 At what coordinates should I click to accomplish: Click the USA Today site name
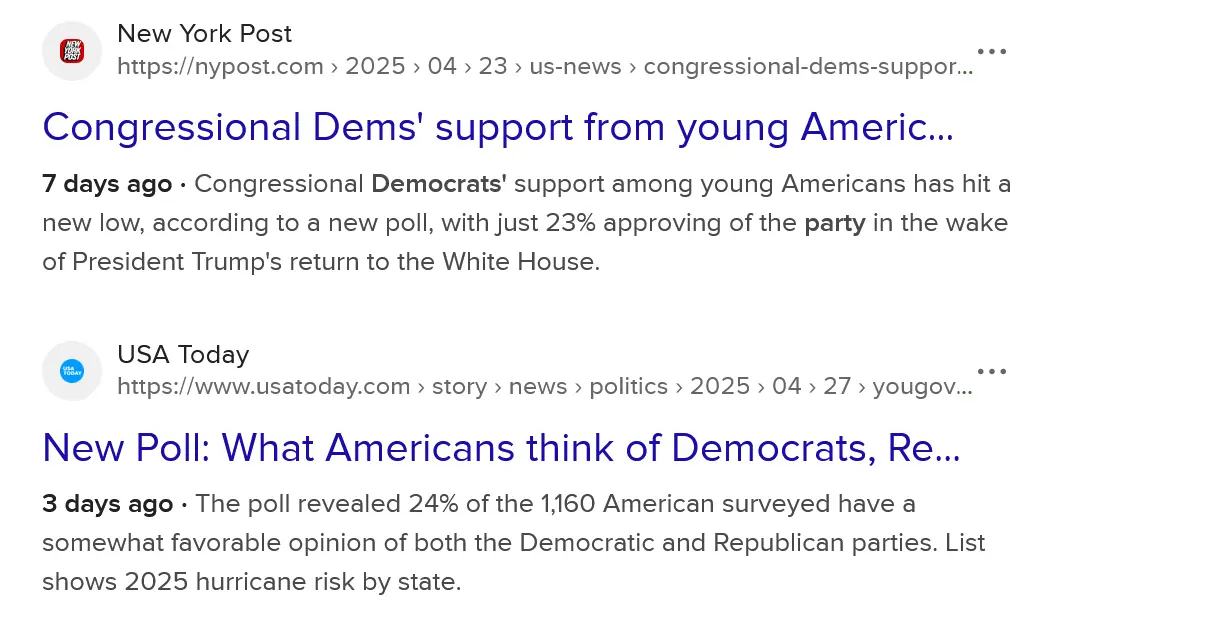point(183,355)
